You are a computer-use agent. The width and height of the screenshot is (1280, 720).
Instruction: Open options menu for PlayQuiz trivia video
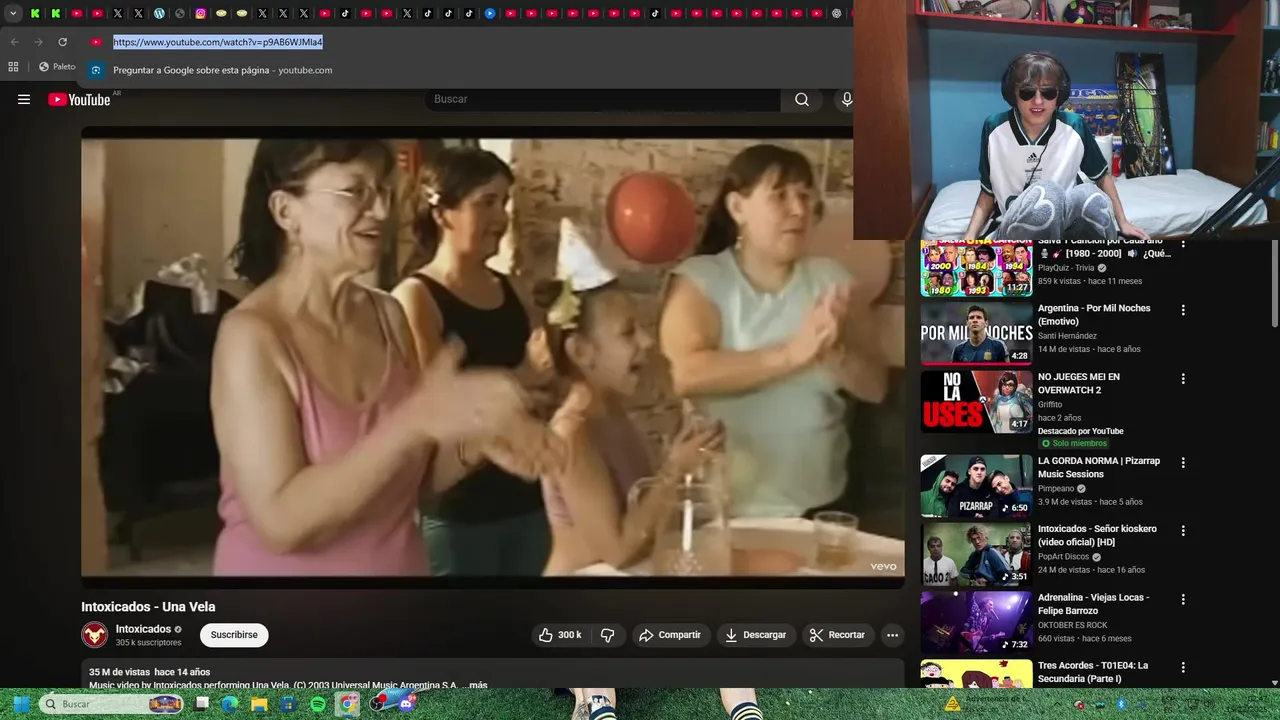[x=1183, y=244]
